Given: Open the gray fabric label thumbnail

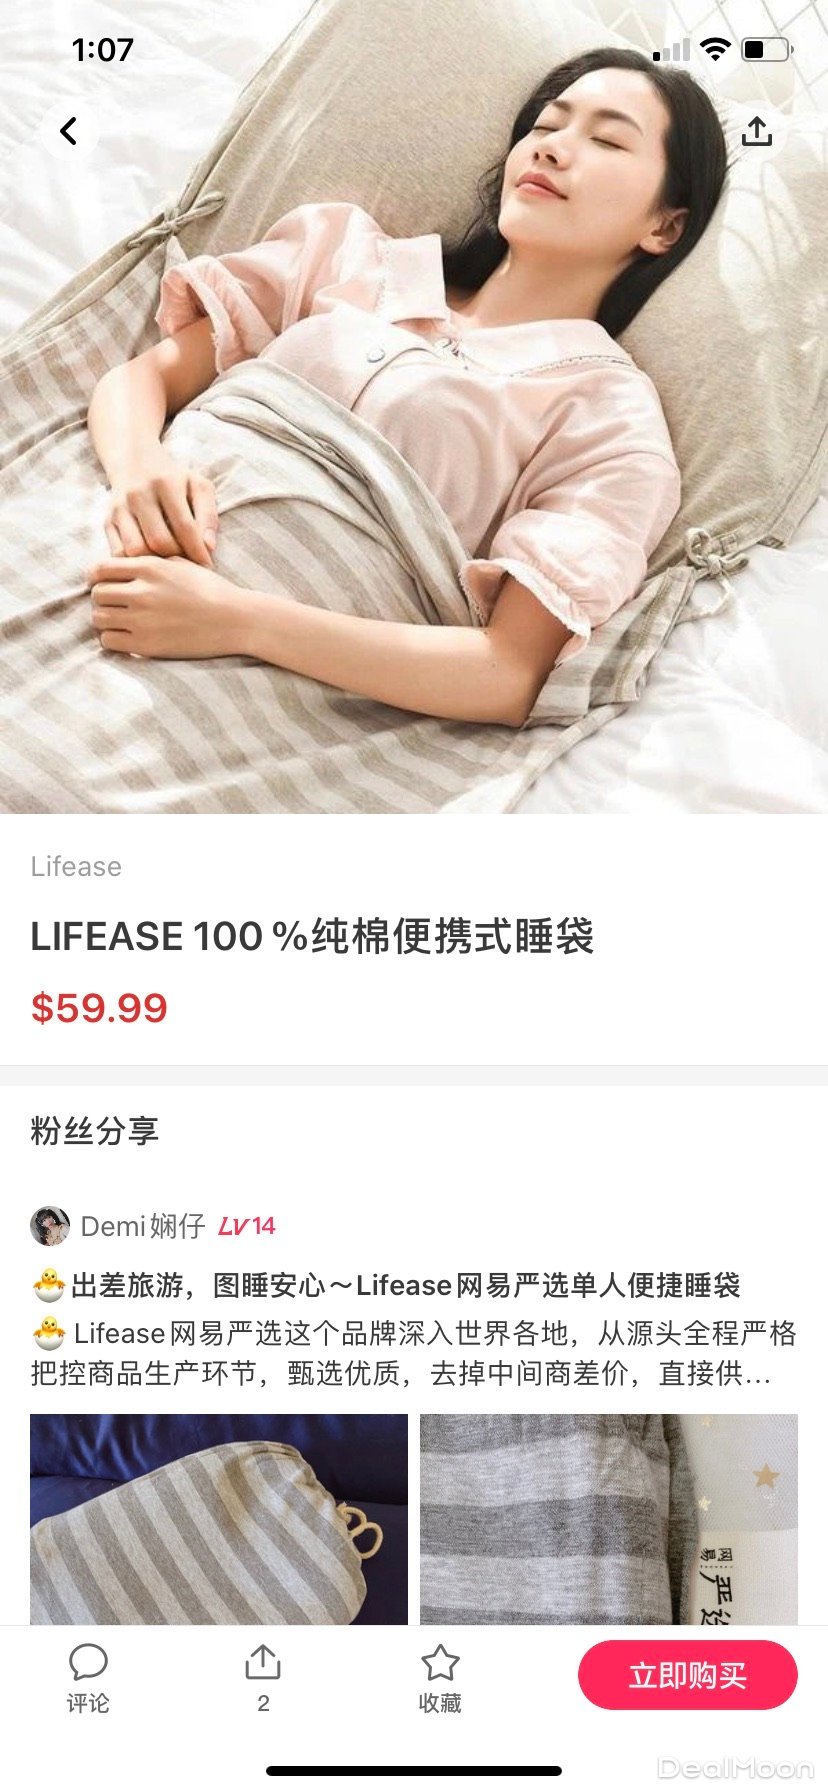Looking at the screenshot, I should coord(609,1519).
